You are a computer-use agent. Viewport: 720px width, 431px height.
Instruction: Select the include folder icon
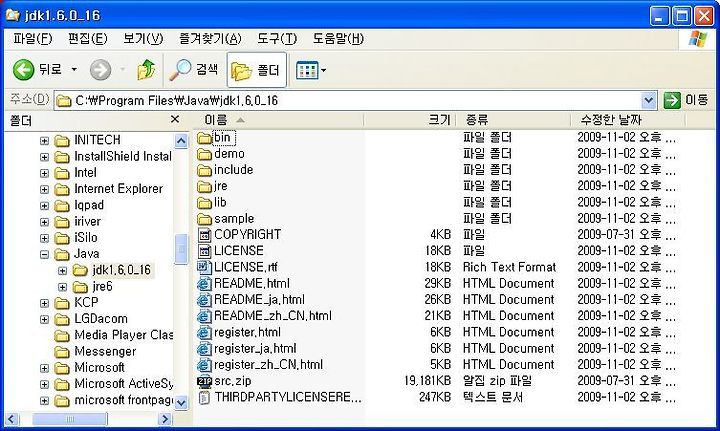pos(204,170)
